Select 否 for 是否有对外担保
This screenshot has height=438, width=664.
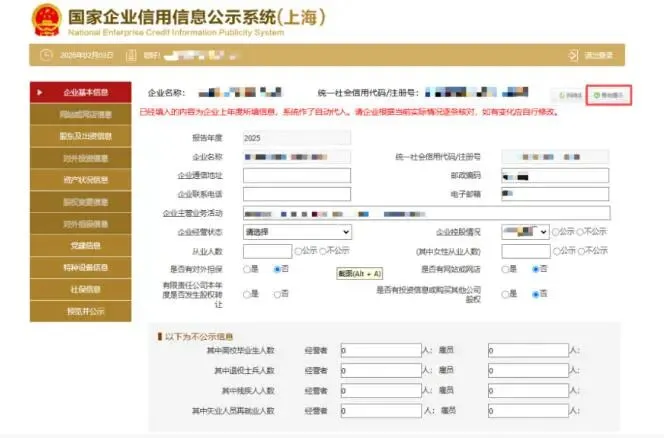point(277,269)
